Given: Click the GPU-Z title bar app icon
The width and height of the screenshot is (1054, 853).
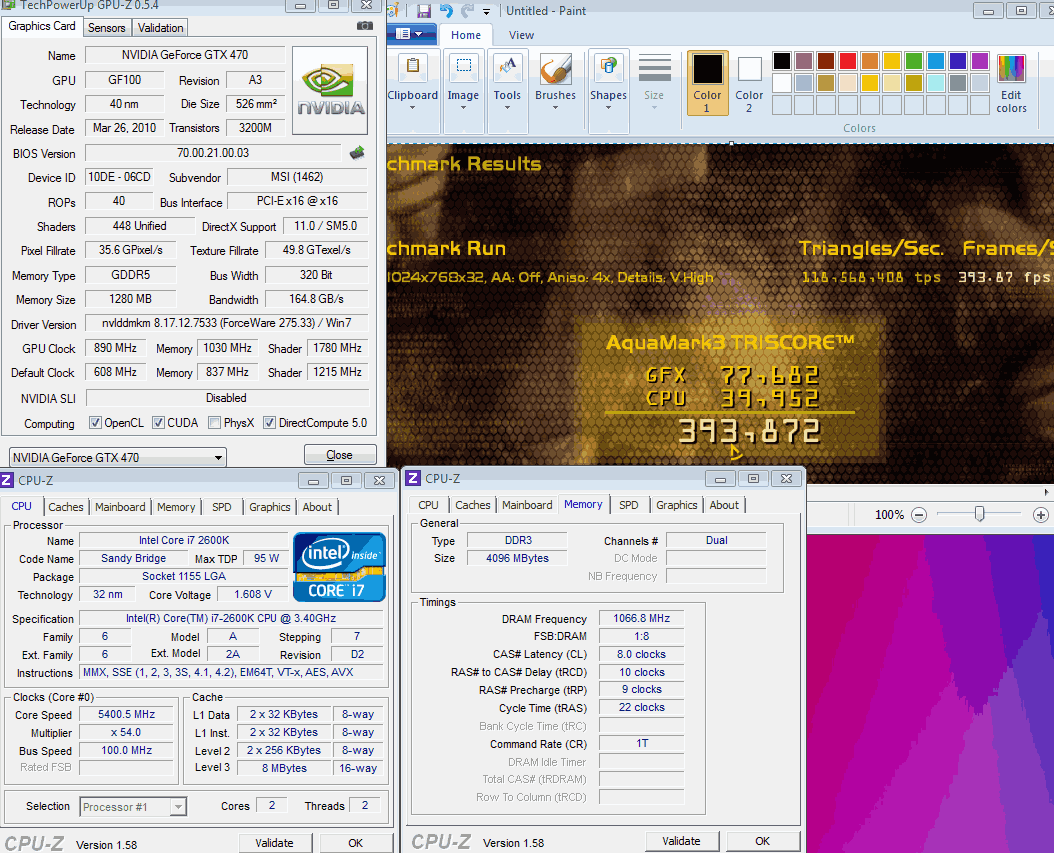Looking at the screenshot, I should (x=8, y=5).
